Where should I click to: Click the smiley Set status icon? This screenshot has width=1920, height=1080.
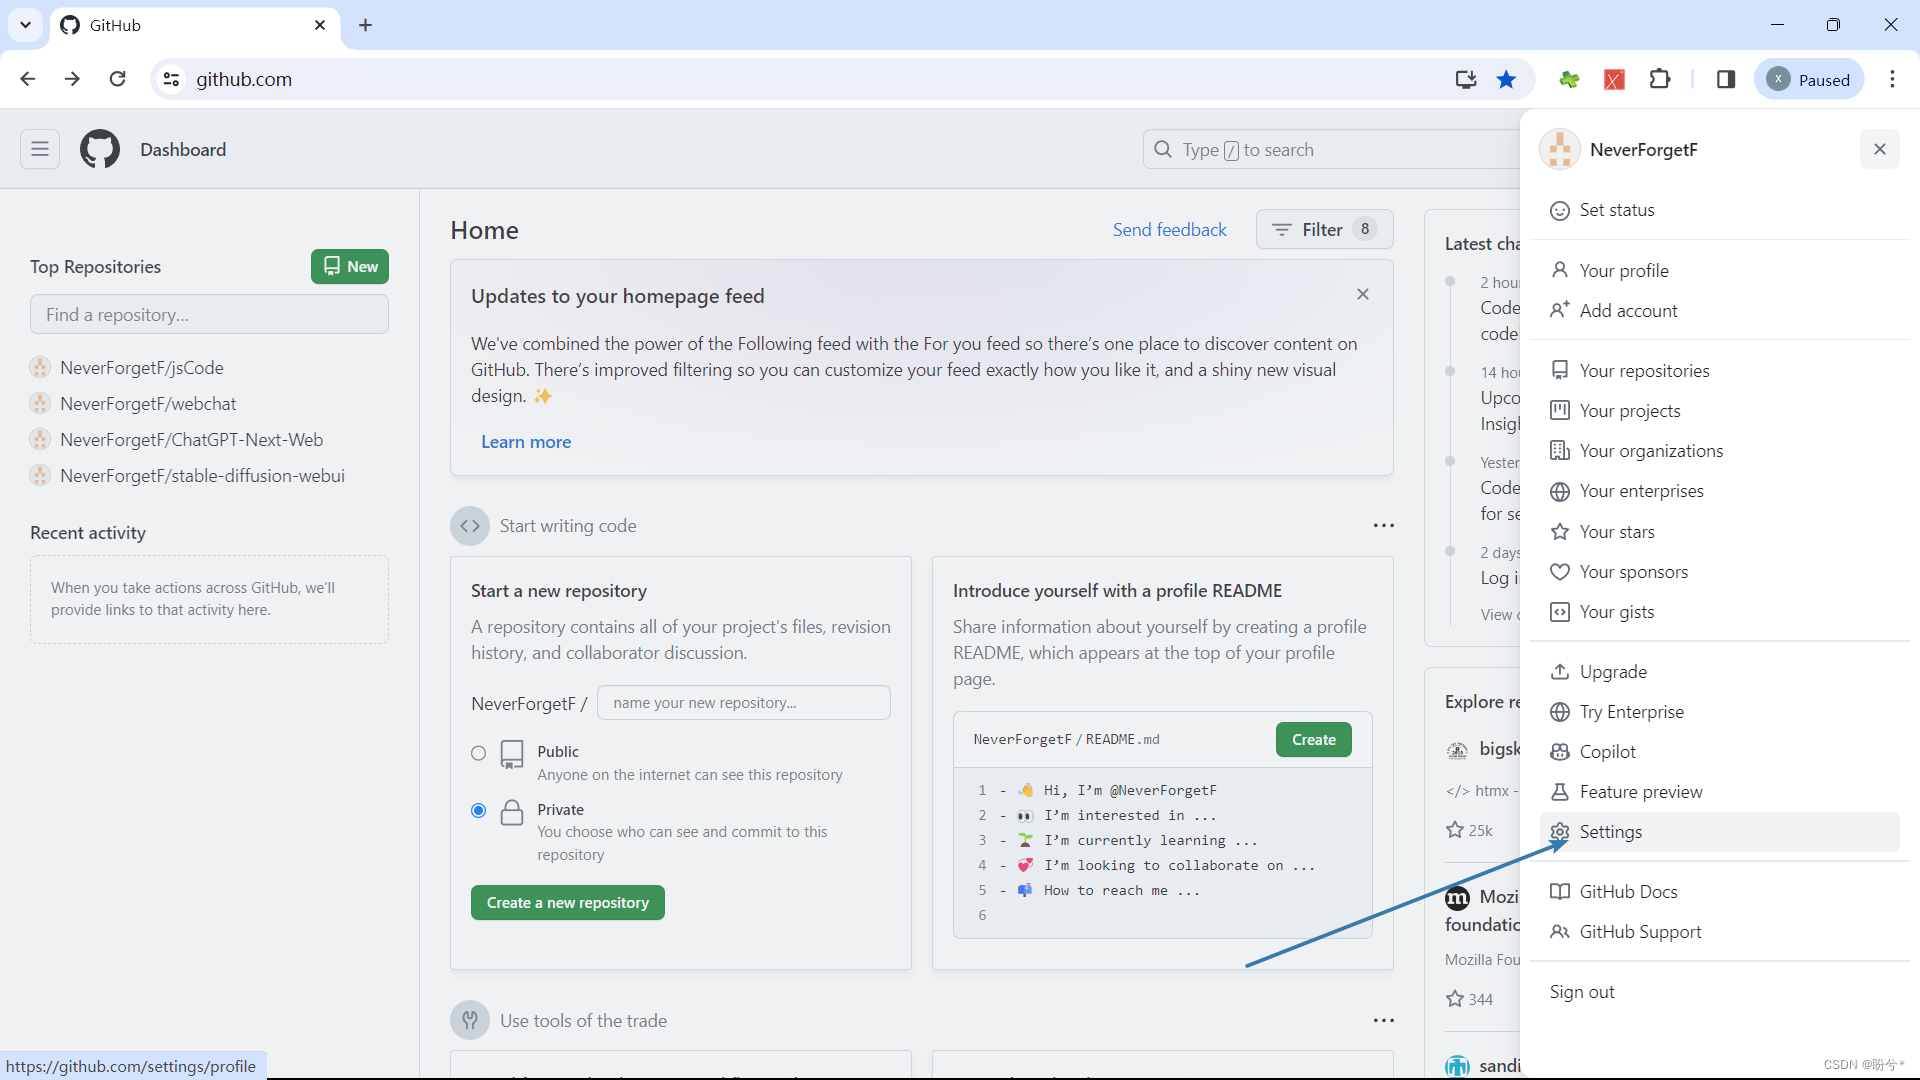1560,211
